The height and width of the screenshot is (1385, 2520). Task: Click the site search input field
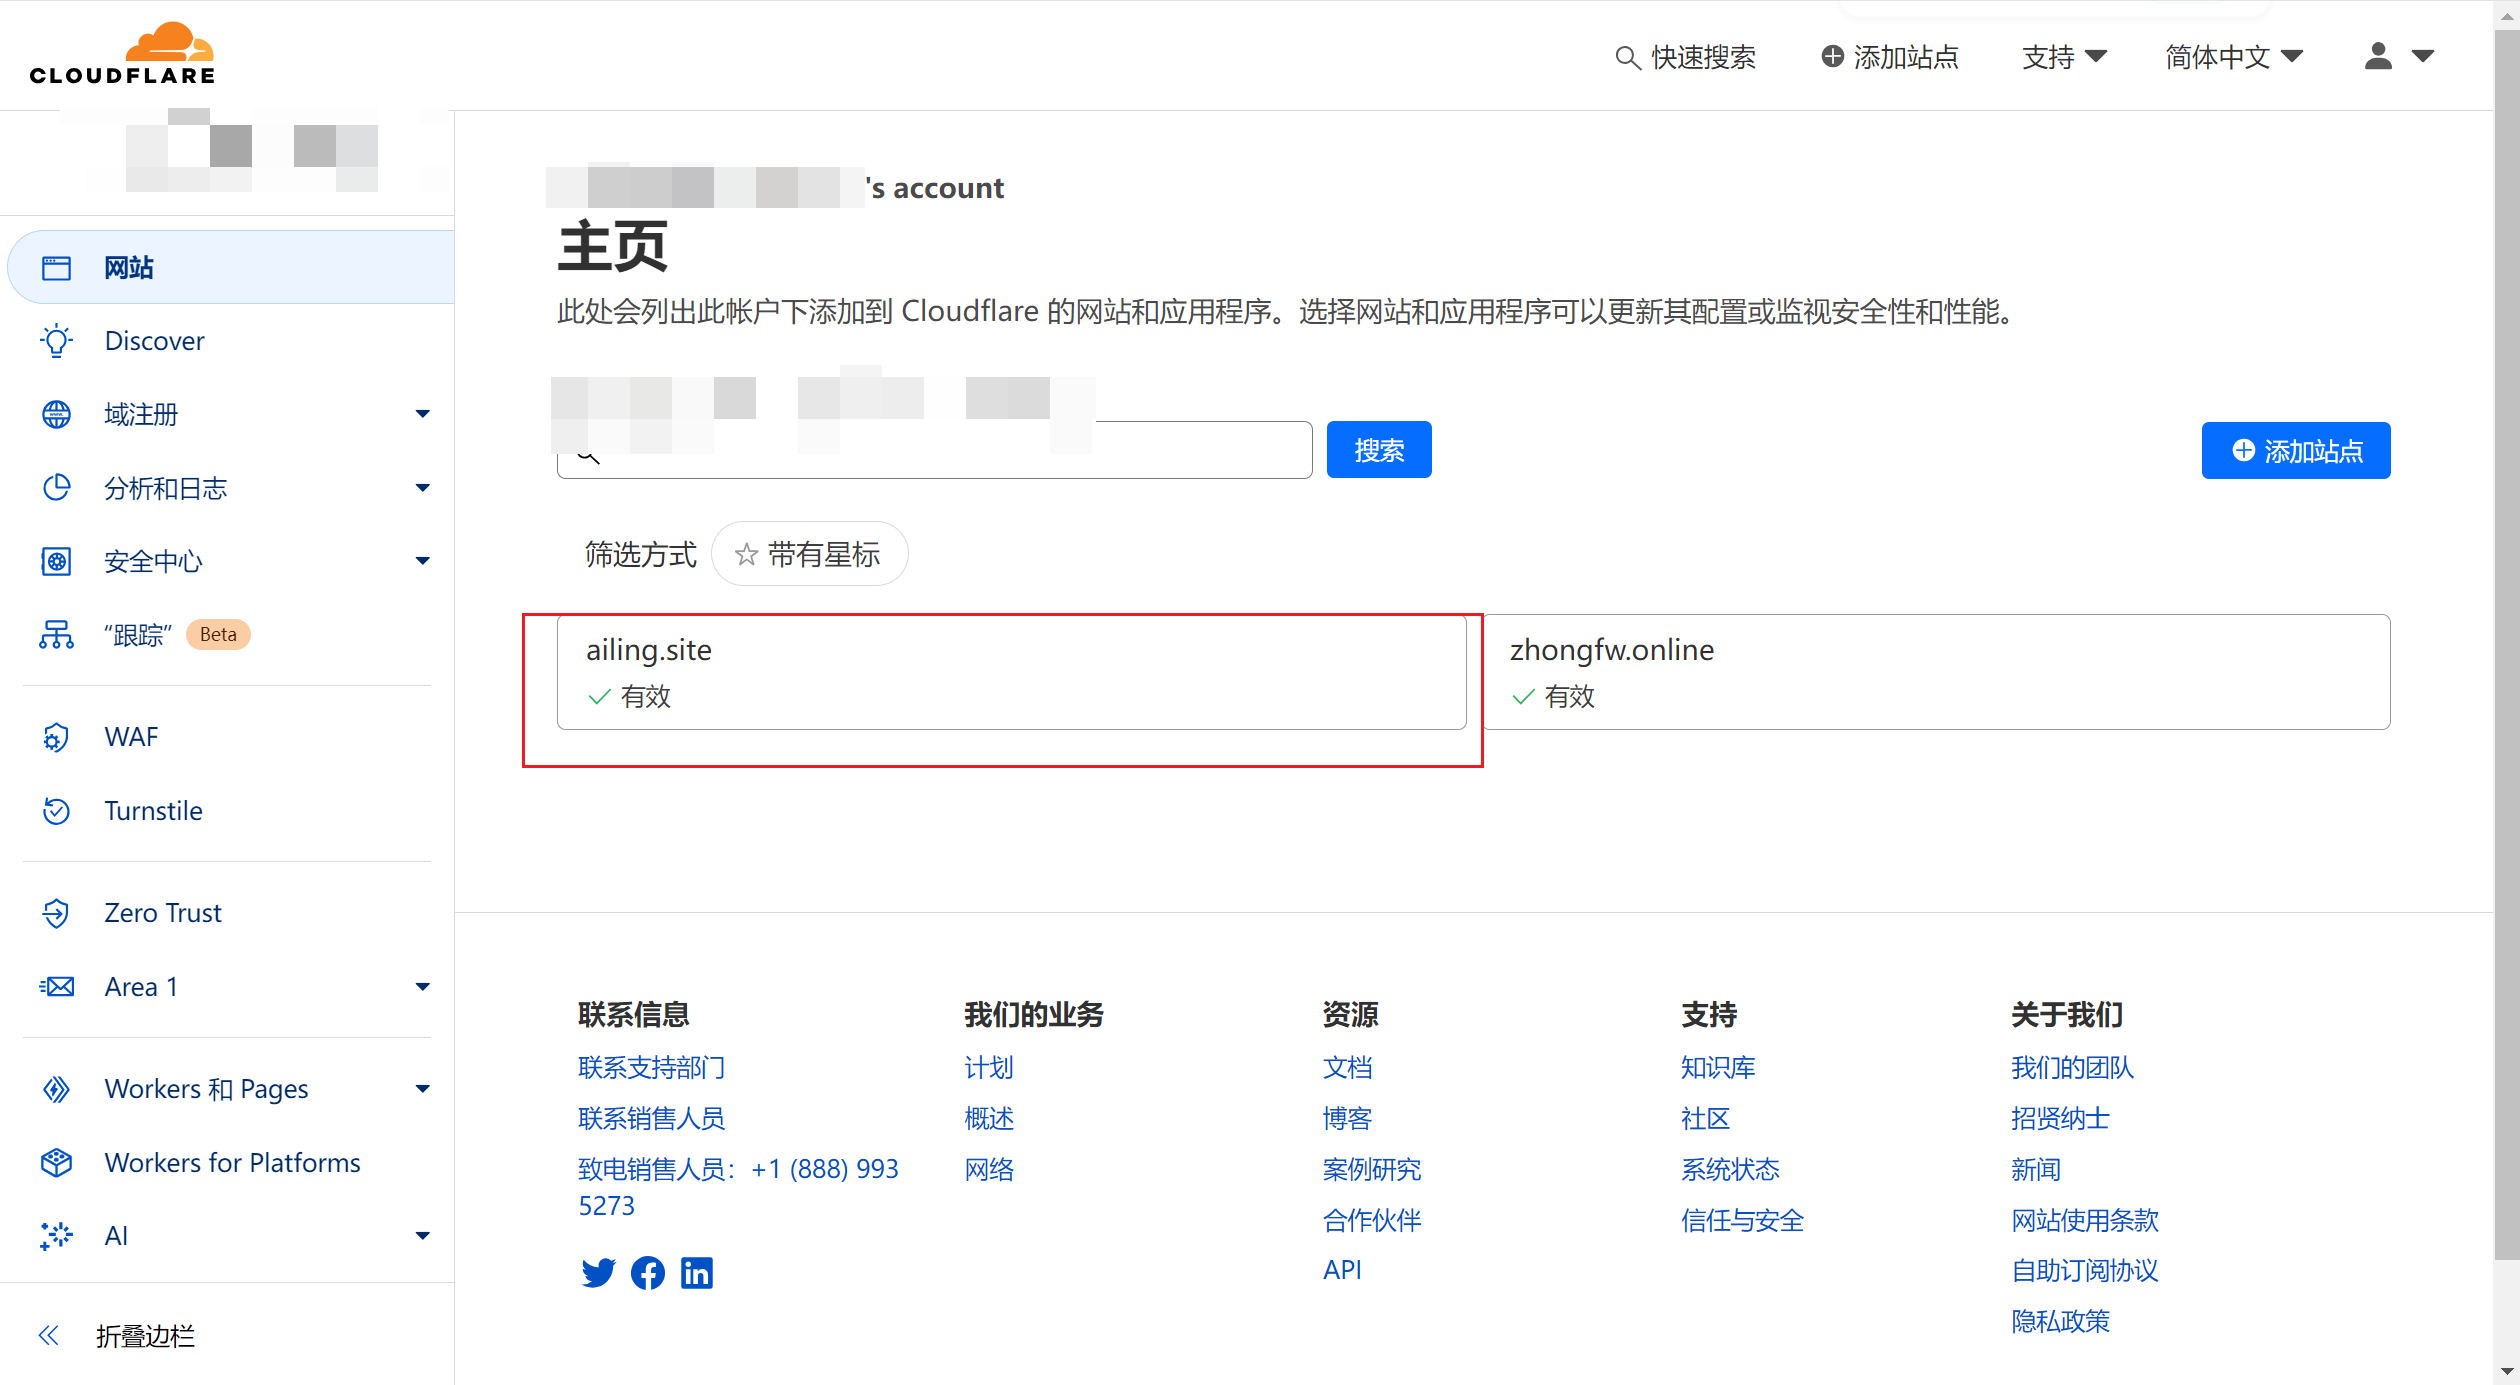coord(934,450)
